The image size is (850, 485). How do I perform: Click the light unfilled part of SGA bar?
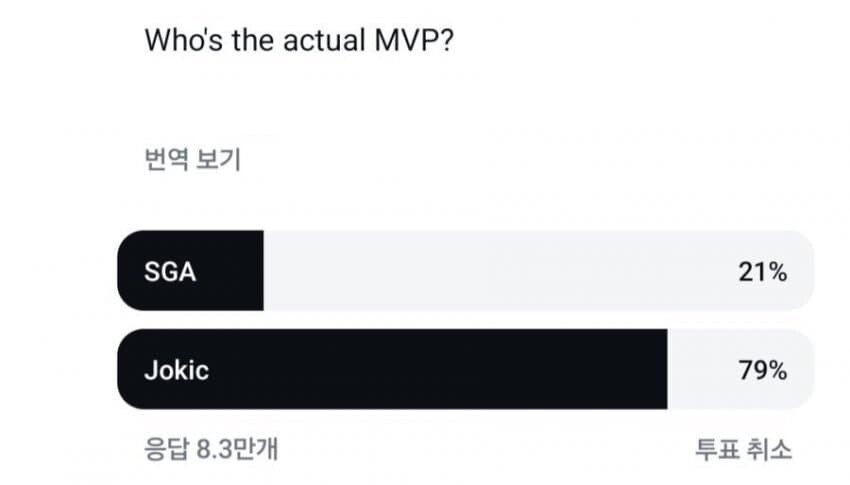point(500,271)
